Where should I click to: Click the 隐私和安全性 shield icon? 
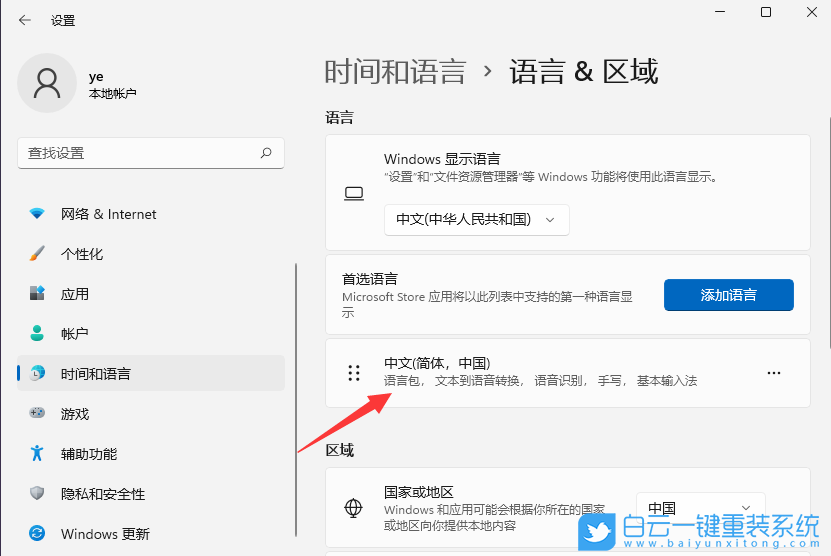tap(37, 493)
